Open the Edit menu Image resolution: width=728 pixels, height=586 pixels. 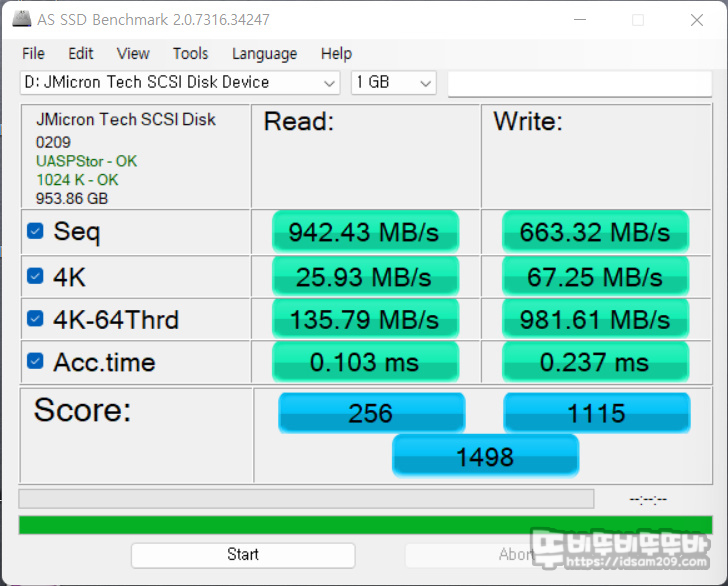coord(81,53)
